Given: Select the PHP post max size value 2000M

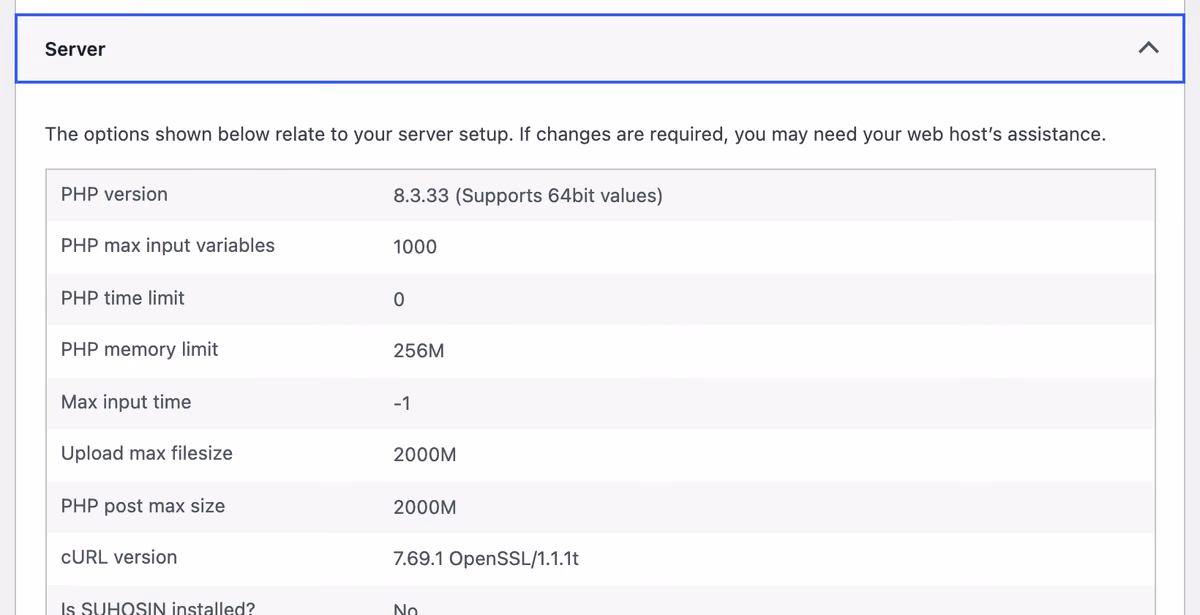Looking at the screenshot, I should click(x=425, y=508).
